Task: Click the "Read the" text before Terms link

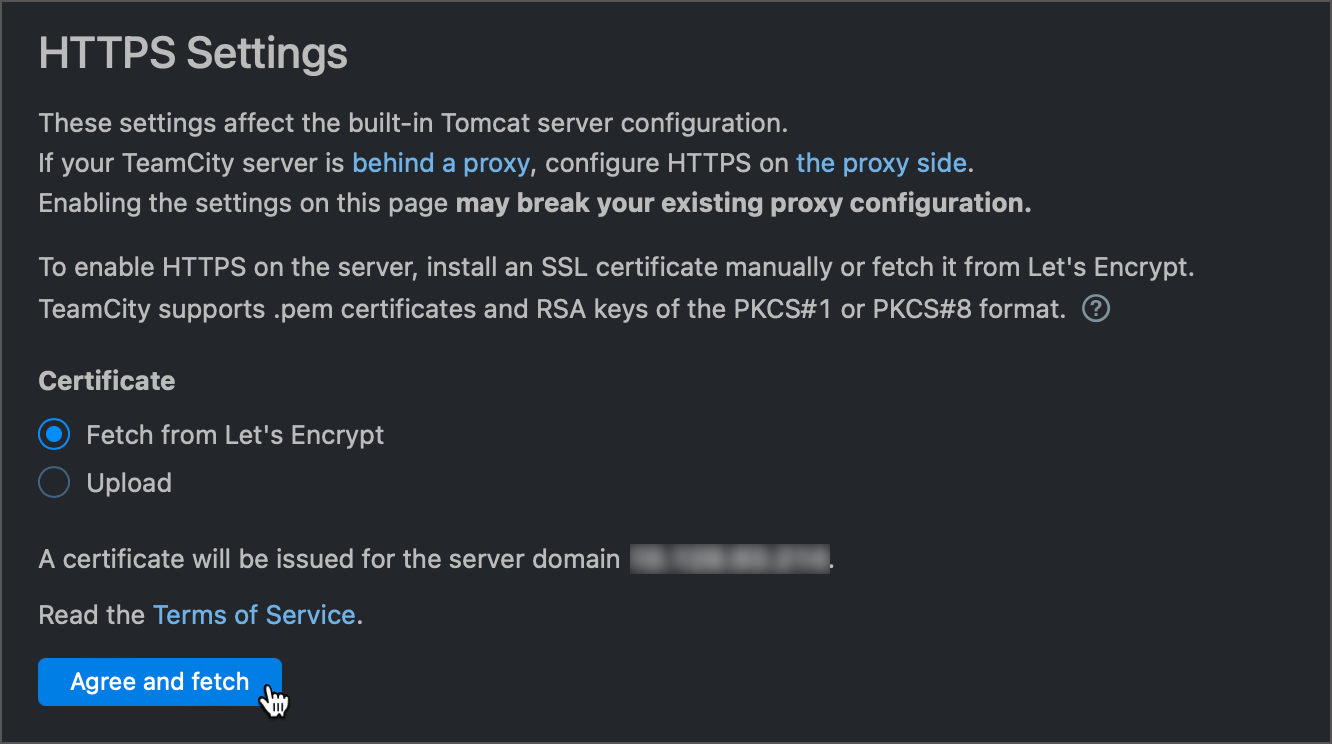Action: 92,614
